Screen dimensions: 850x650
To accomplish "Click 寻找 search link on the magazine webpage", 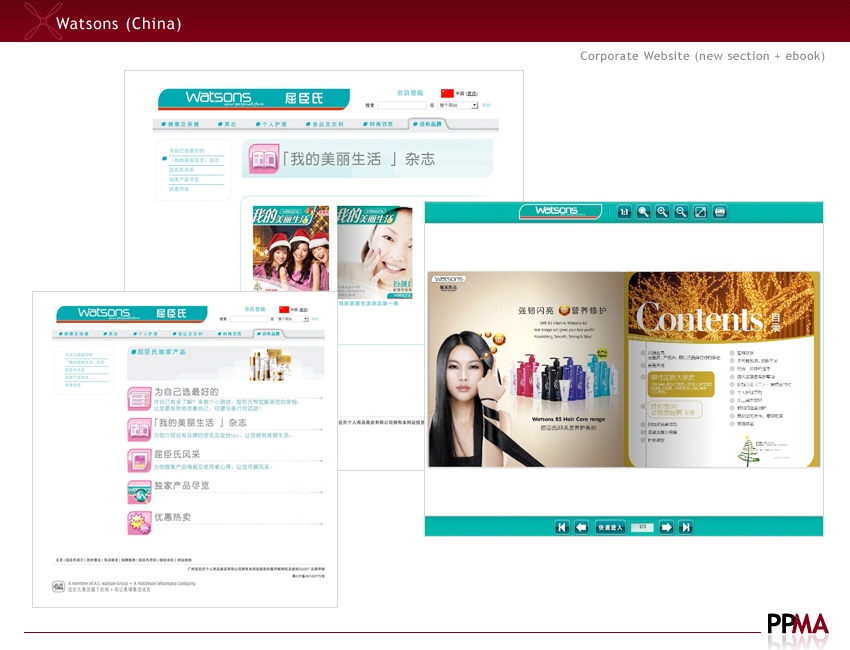I will (x=486, y=105).
